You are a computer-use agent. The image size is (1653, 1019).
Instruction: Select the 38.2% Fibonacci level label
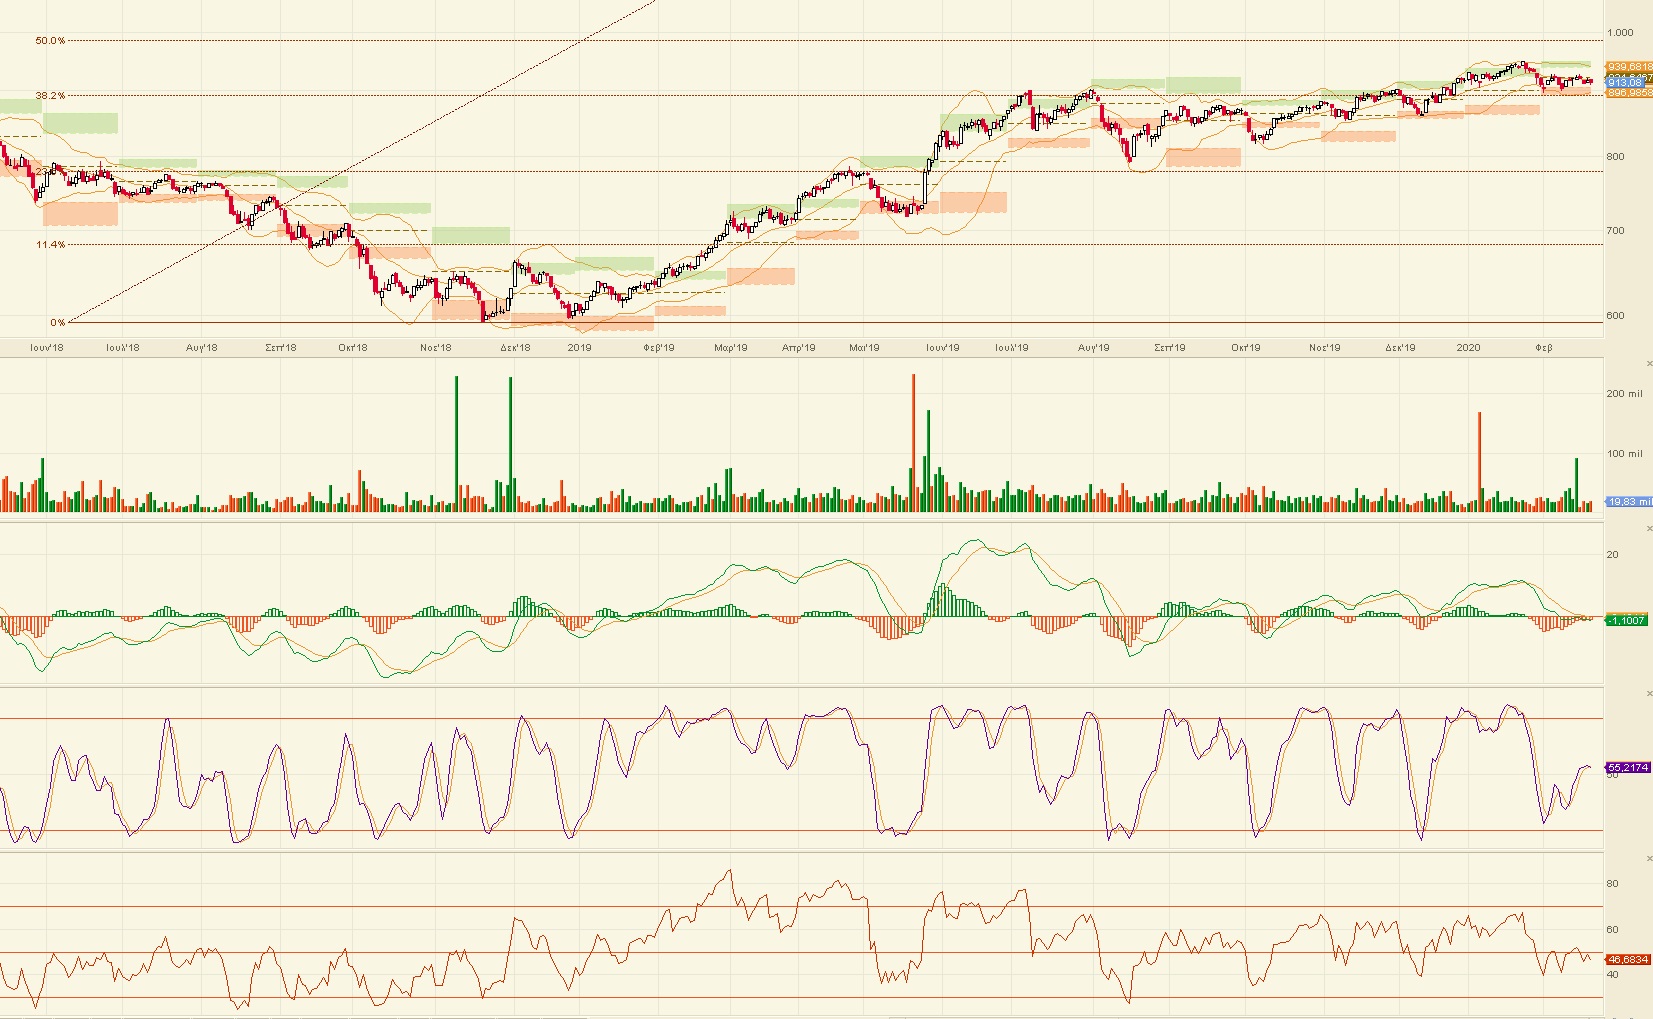50,96
